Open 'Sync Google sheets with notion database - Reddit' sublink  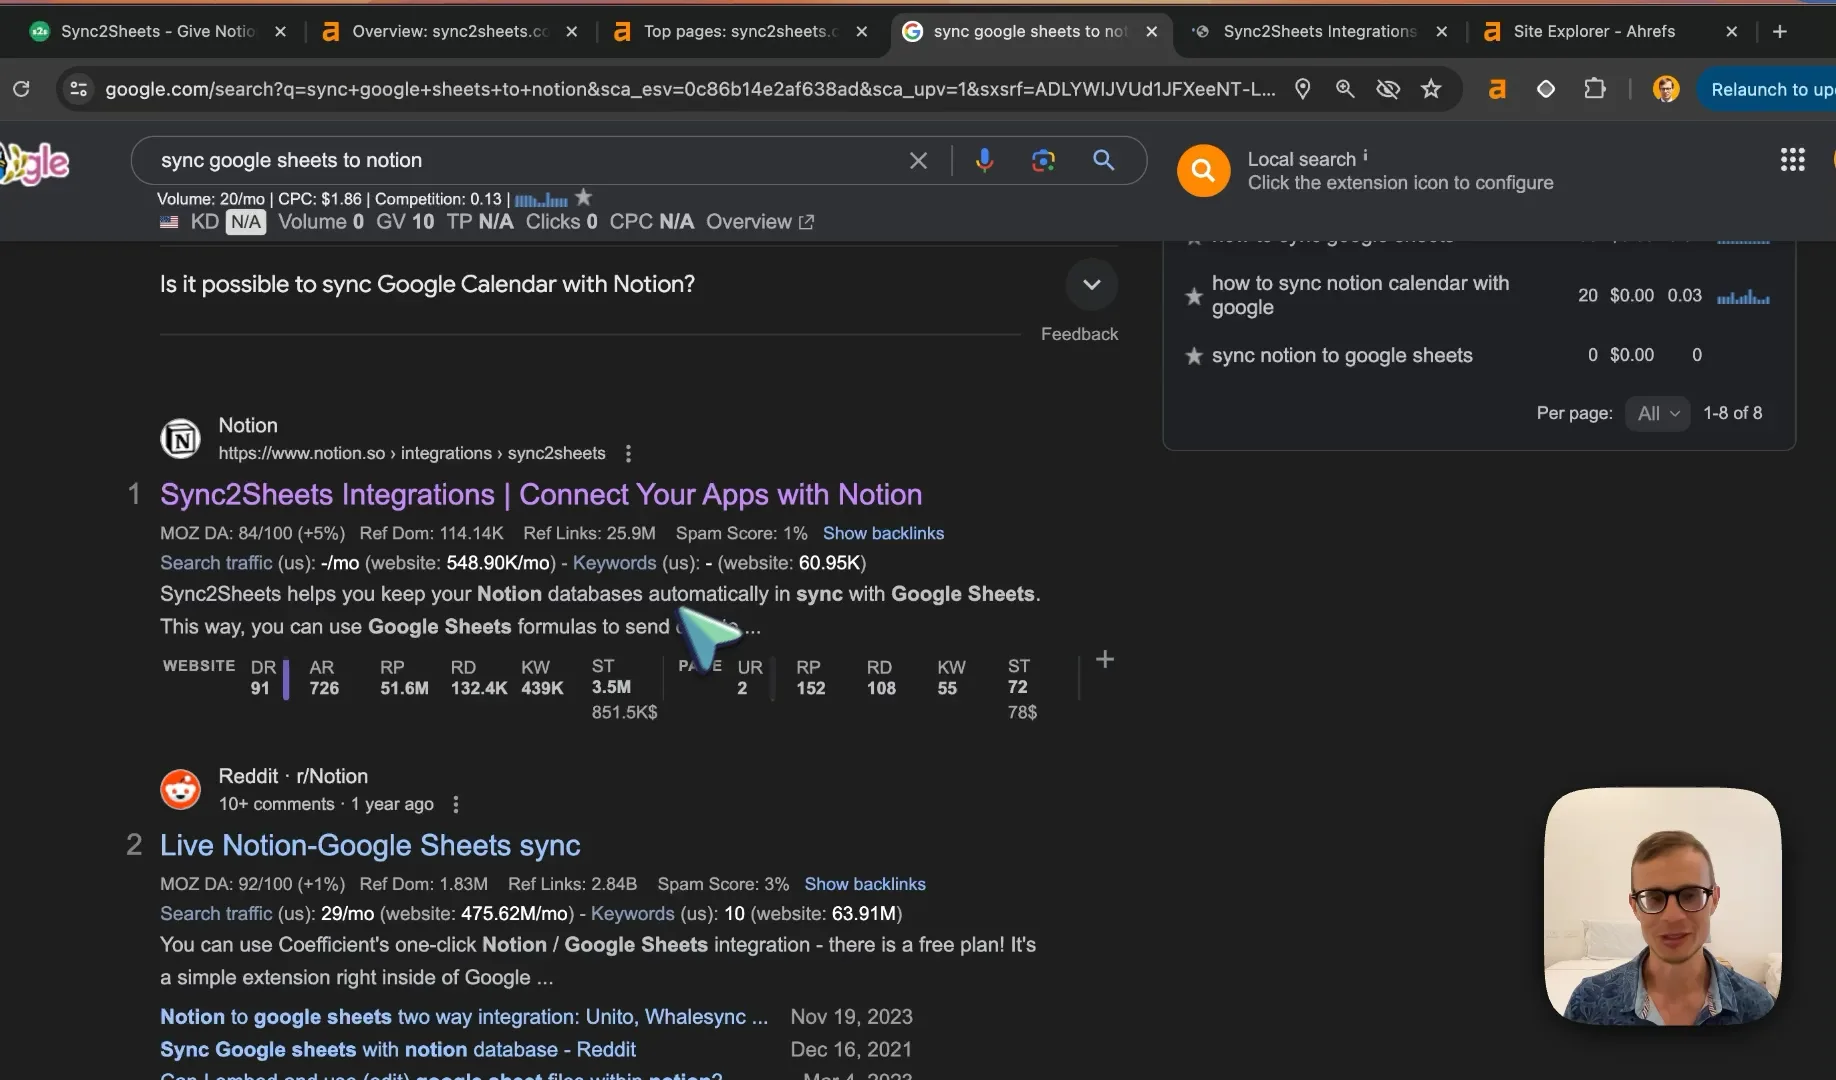(x=398, y=1050)
